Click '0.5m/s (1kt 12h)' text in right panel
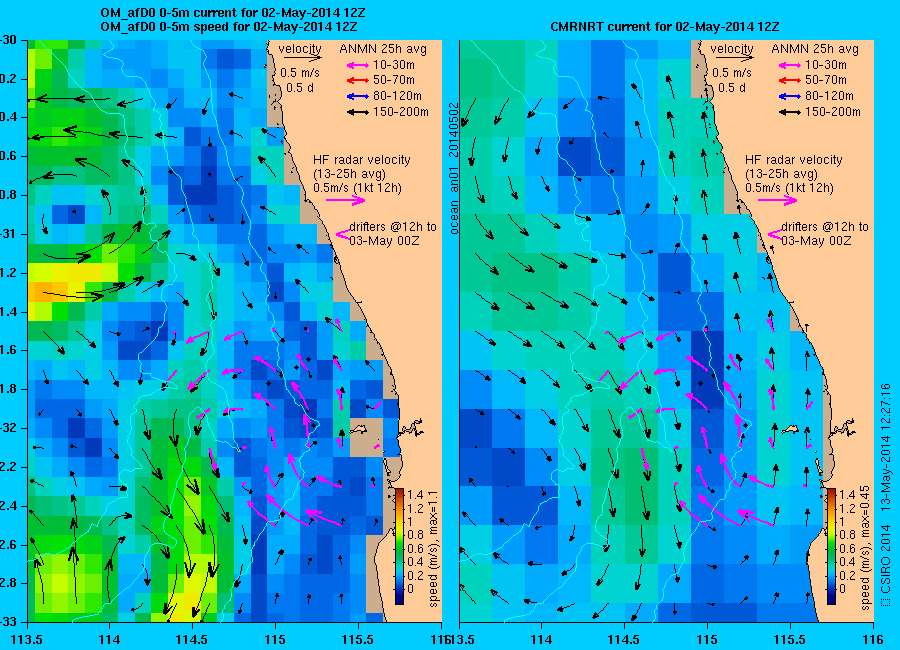Viewport: 900px width, 650px height. point(790,188)
